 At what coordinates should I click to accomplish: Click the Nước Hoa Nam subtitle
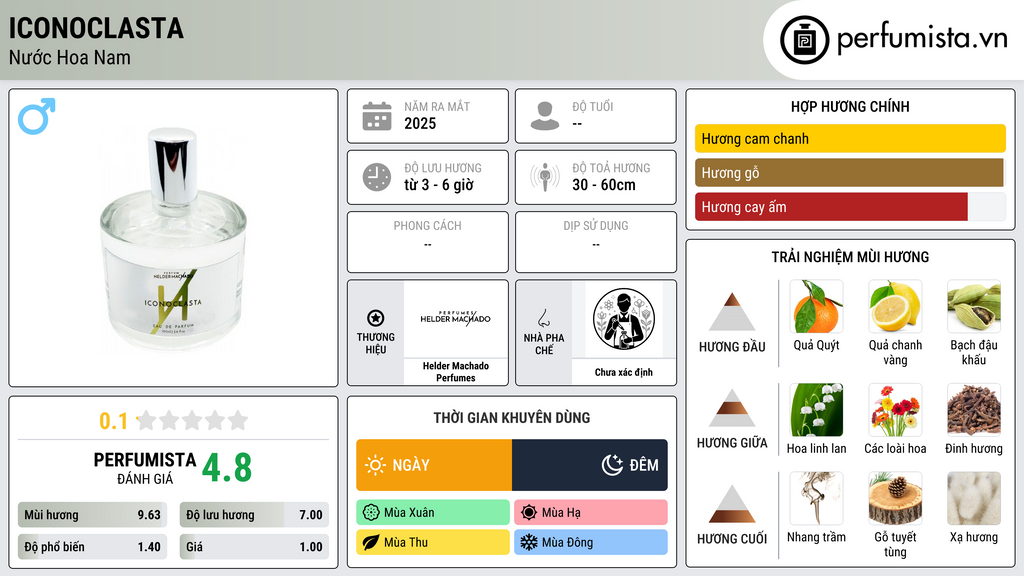pyautogui.click(x=70, y=57)
